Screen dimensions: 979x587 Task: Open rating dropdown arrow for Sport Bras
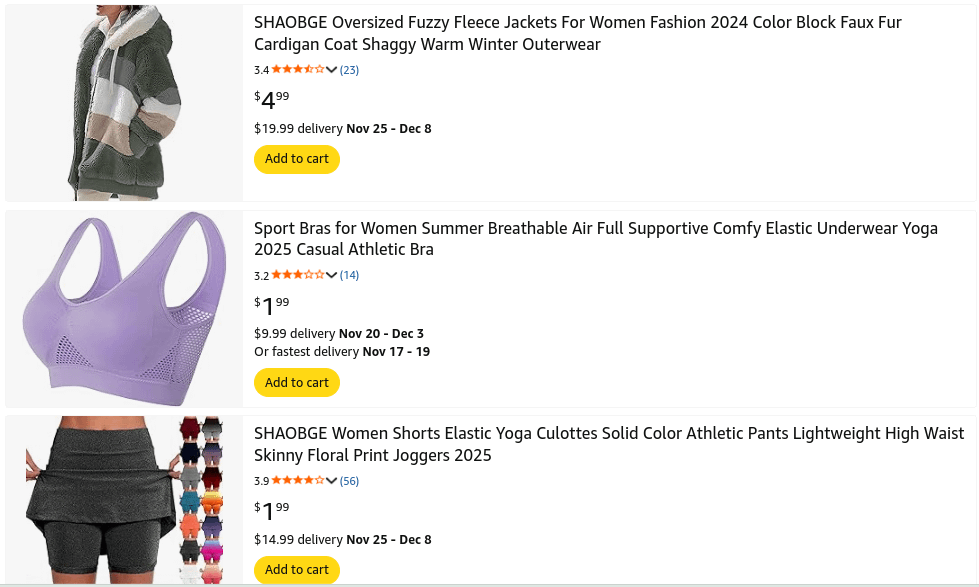(332, 275)
